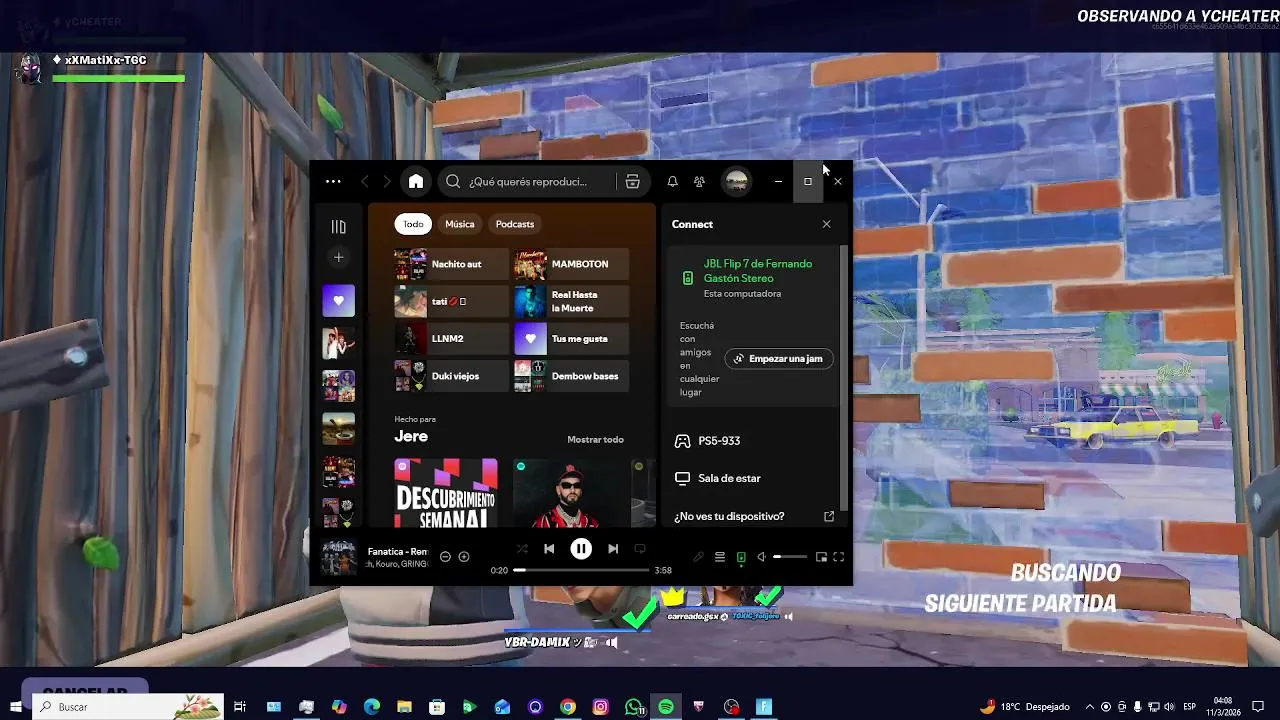1280x720 pixels.
Task: Select the Podcasts filter chip
Action: tap(515, 224)
